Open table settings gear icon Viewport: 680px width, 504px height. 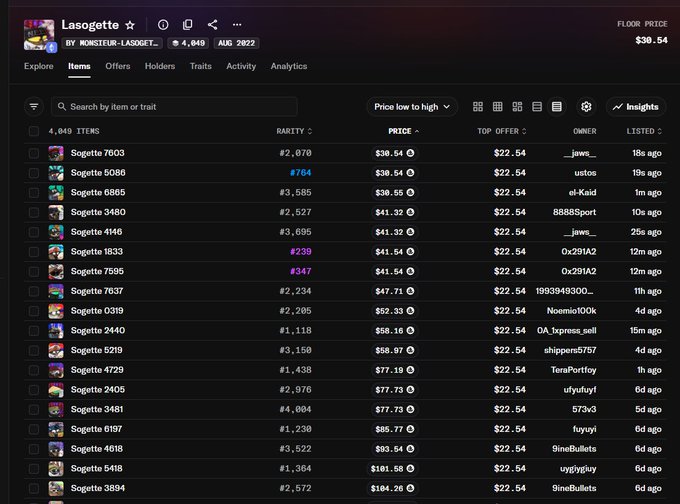point(586,107)
